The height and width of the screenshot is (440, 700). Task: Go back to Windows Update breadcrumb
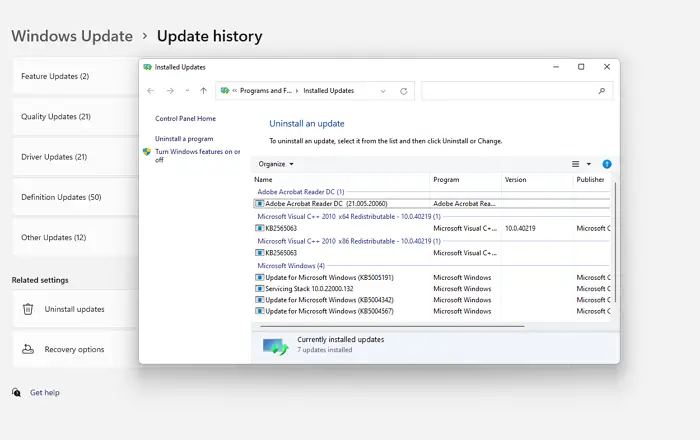72,36
